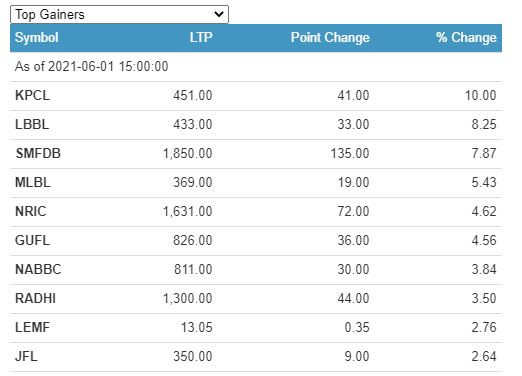Select the MLBL stock symbol

[x=33, y=182]
